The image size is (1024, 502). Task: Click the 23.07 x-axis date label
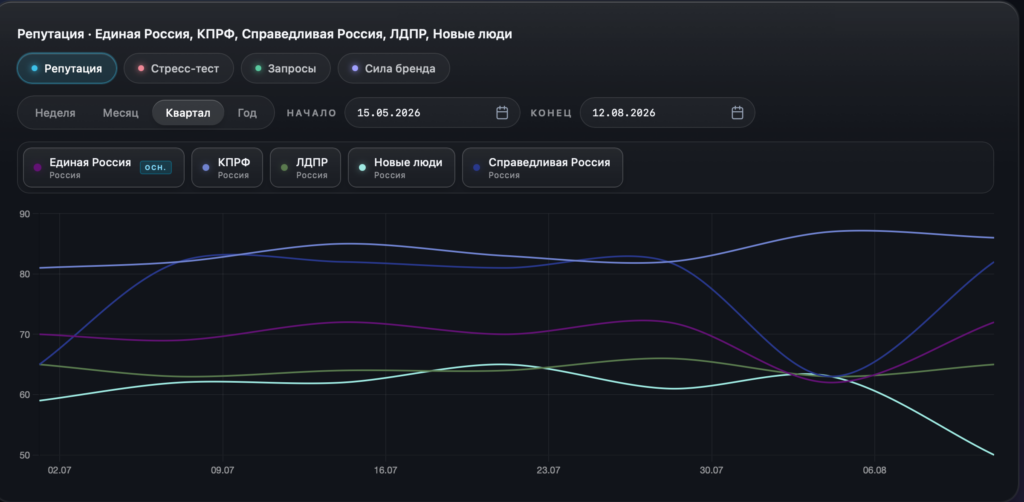click(x=549, y=471)
